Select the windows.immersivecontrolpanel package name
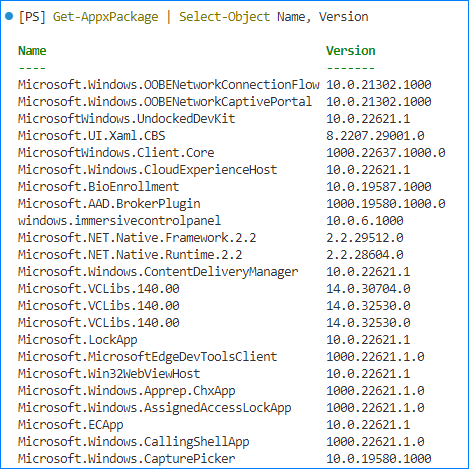 coord(119,221)
